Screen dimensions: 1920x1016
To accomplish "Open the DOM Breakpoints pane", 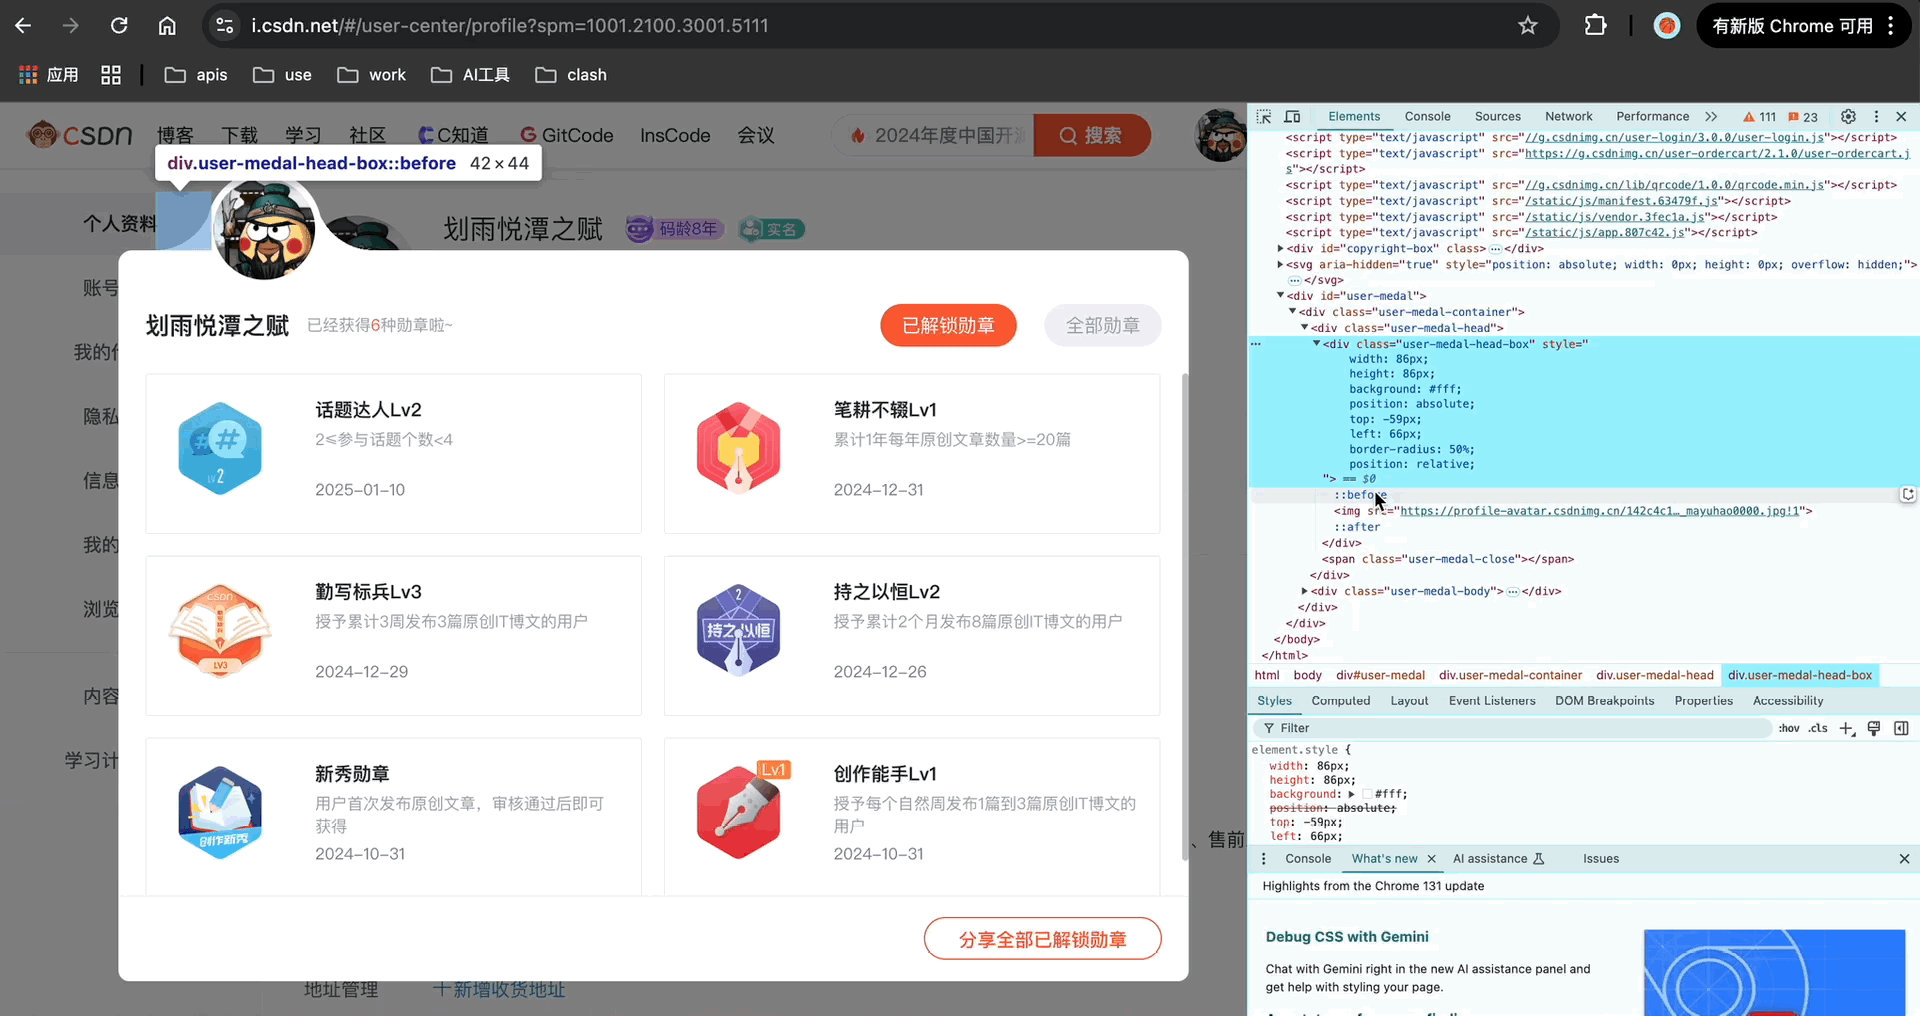I will [x=1604, y=701].
